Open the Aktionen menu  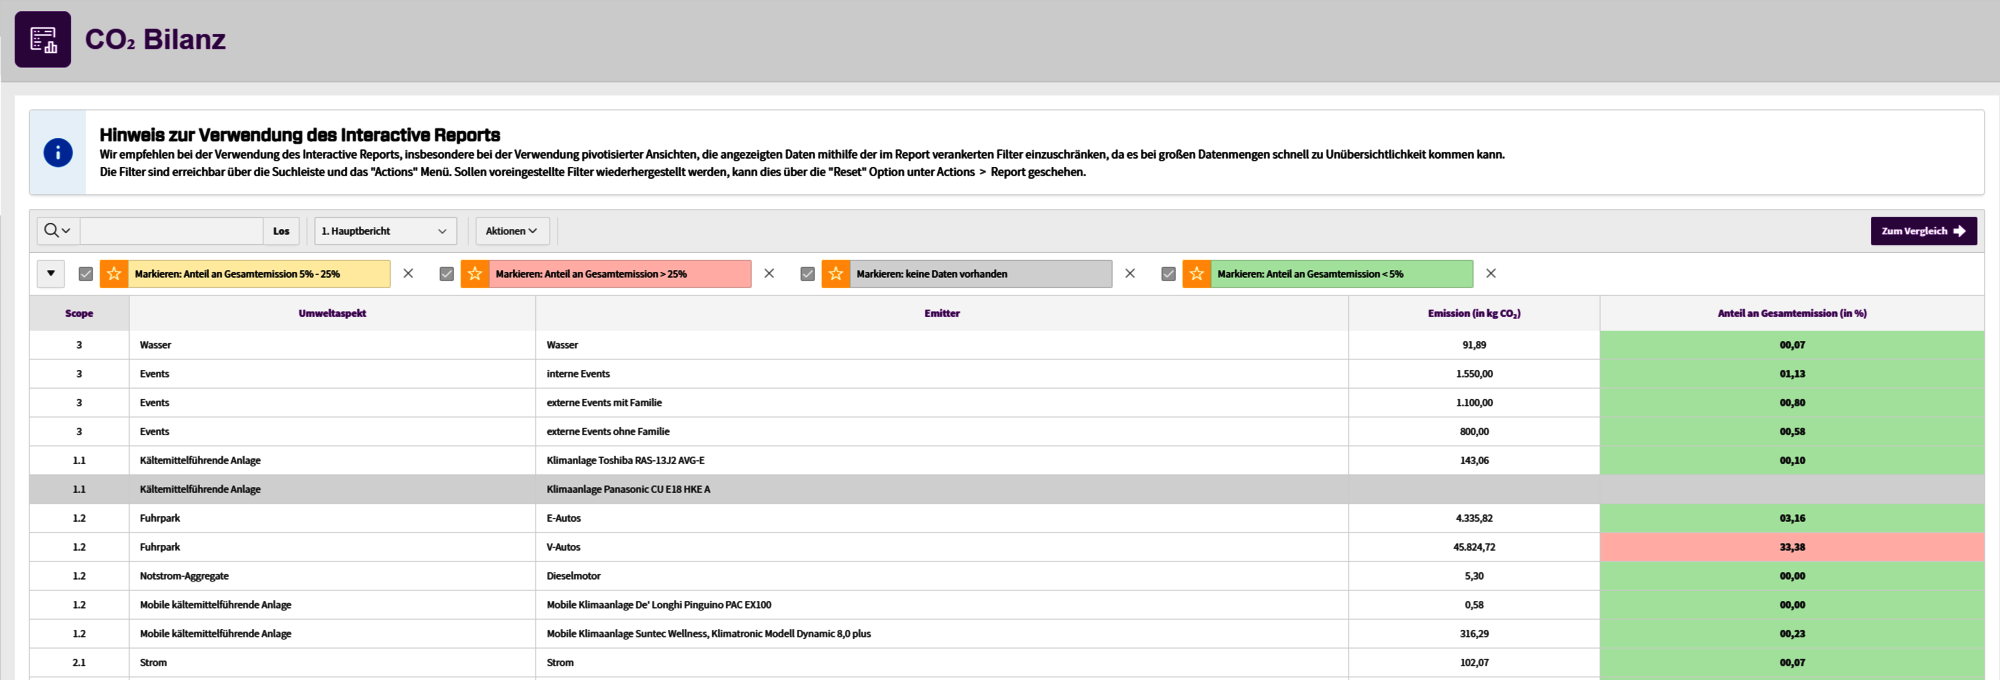pyautogui.click(x=511, y=231)
